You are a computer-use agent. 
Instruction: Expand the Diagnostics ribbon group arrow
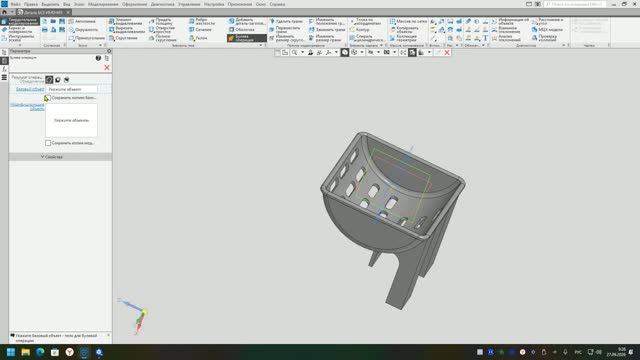pos(563,45)
